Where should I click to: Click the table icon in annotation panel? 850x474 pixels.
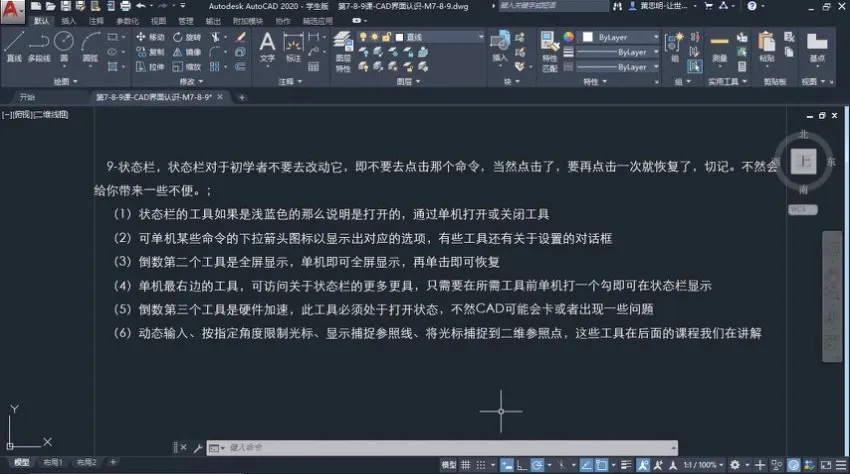point(313,67)
